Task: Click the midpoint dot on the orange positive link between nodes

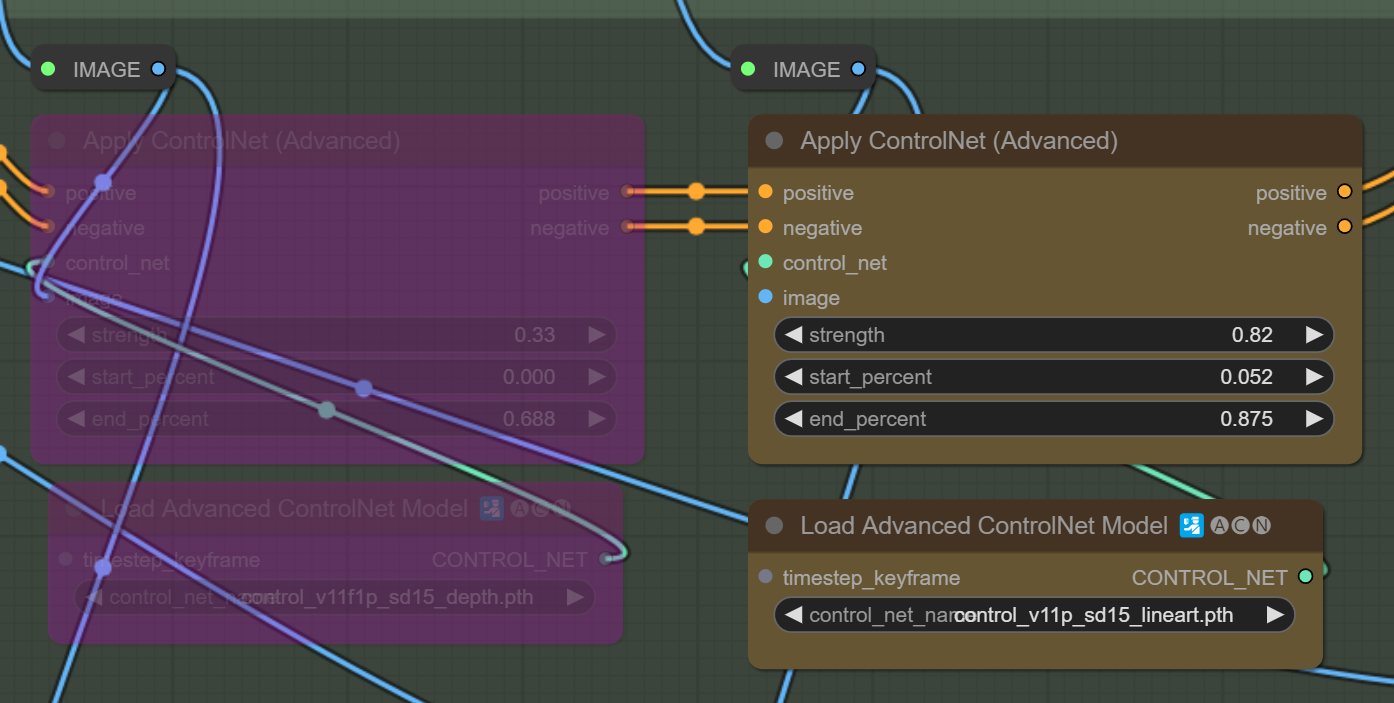Action: coord(696,191)
